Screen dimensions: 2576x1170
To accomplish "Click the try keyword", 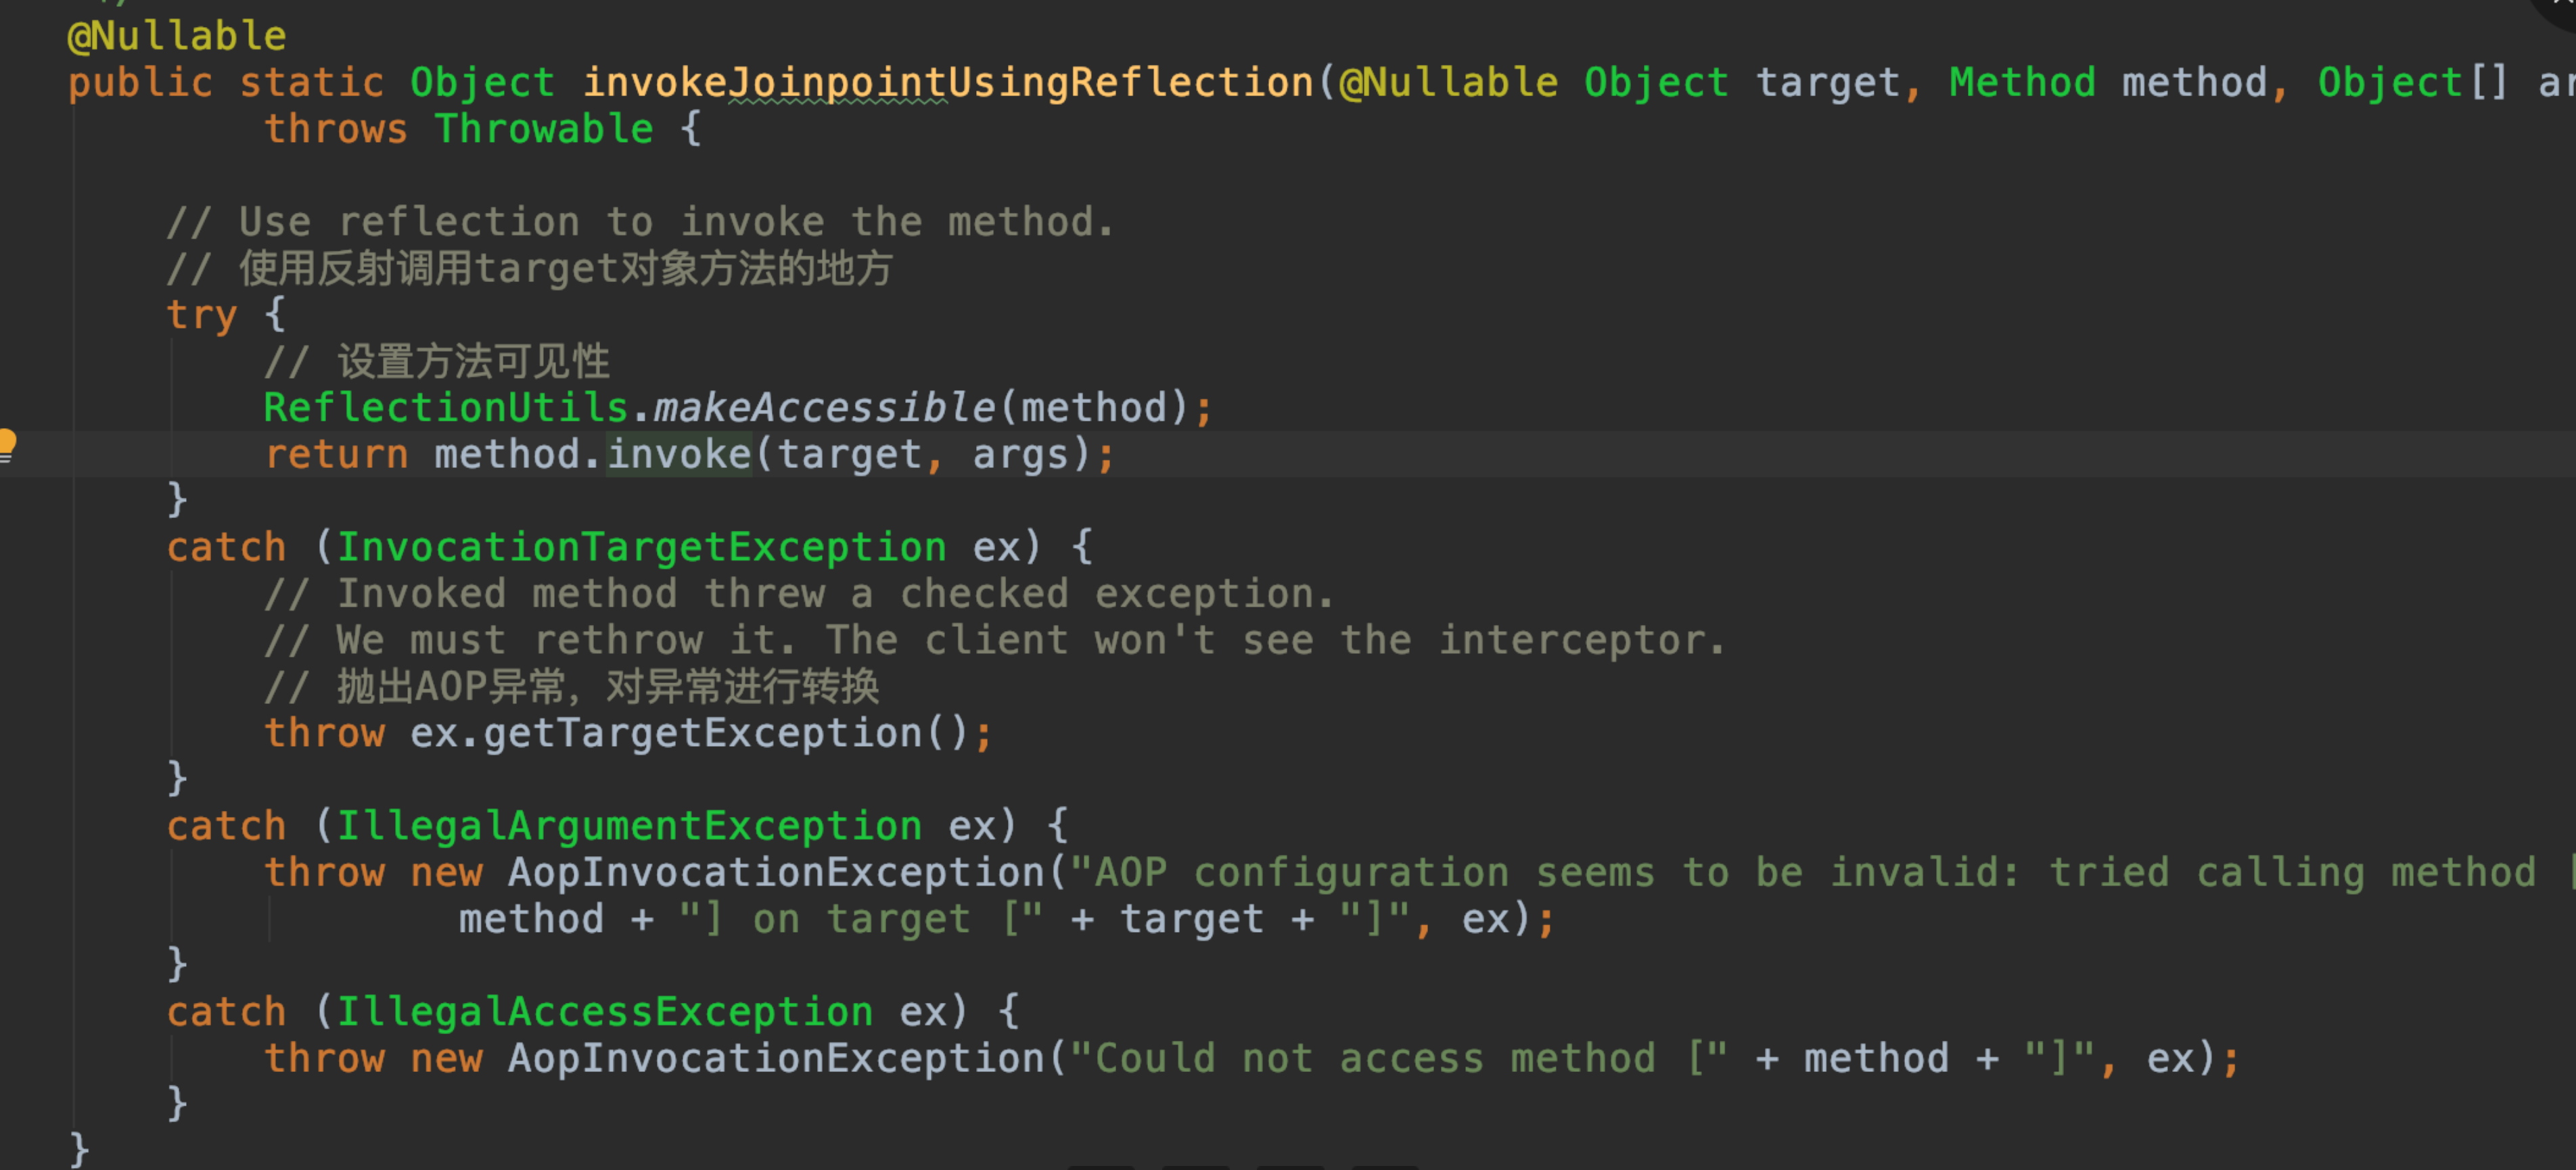I will pyautogui.click(x=202, y=316).
